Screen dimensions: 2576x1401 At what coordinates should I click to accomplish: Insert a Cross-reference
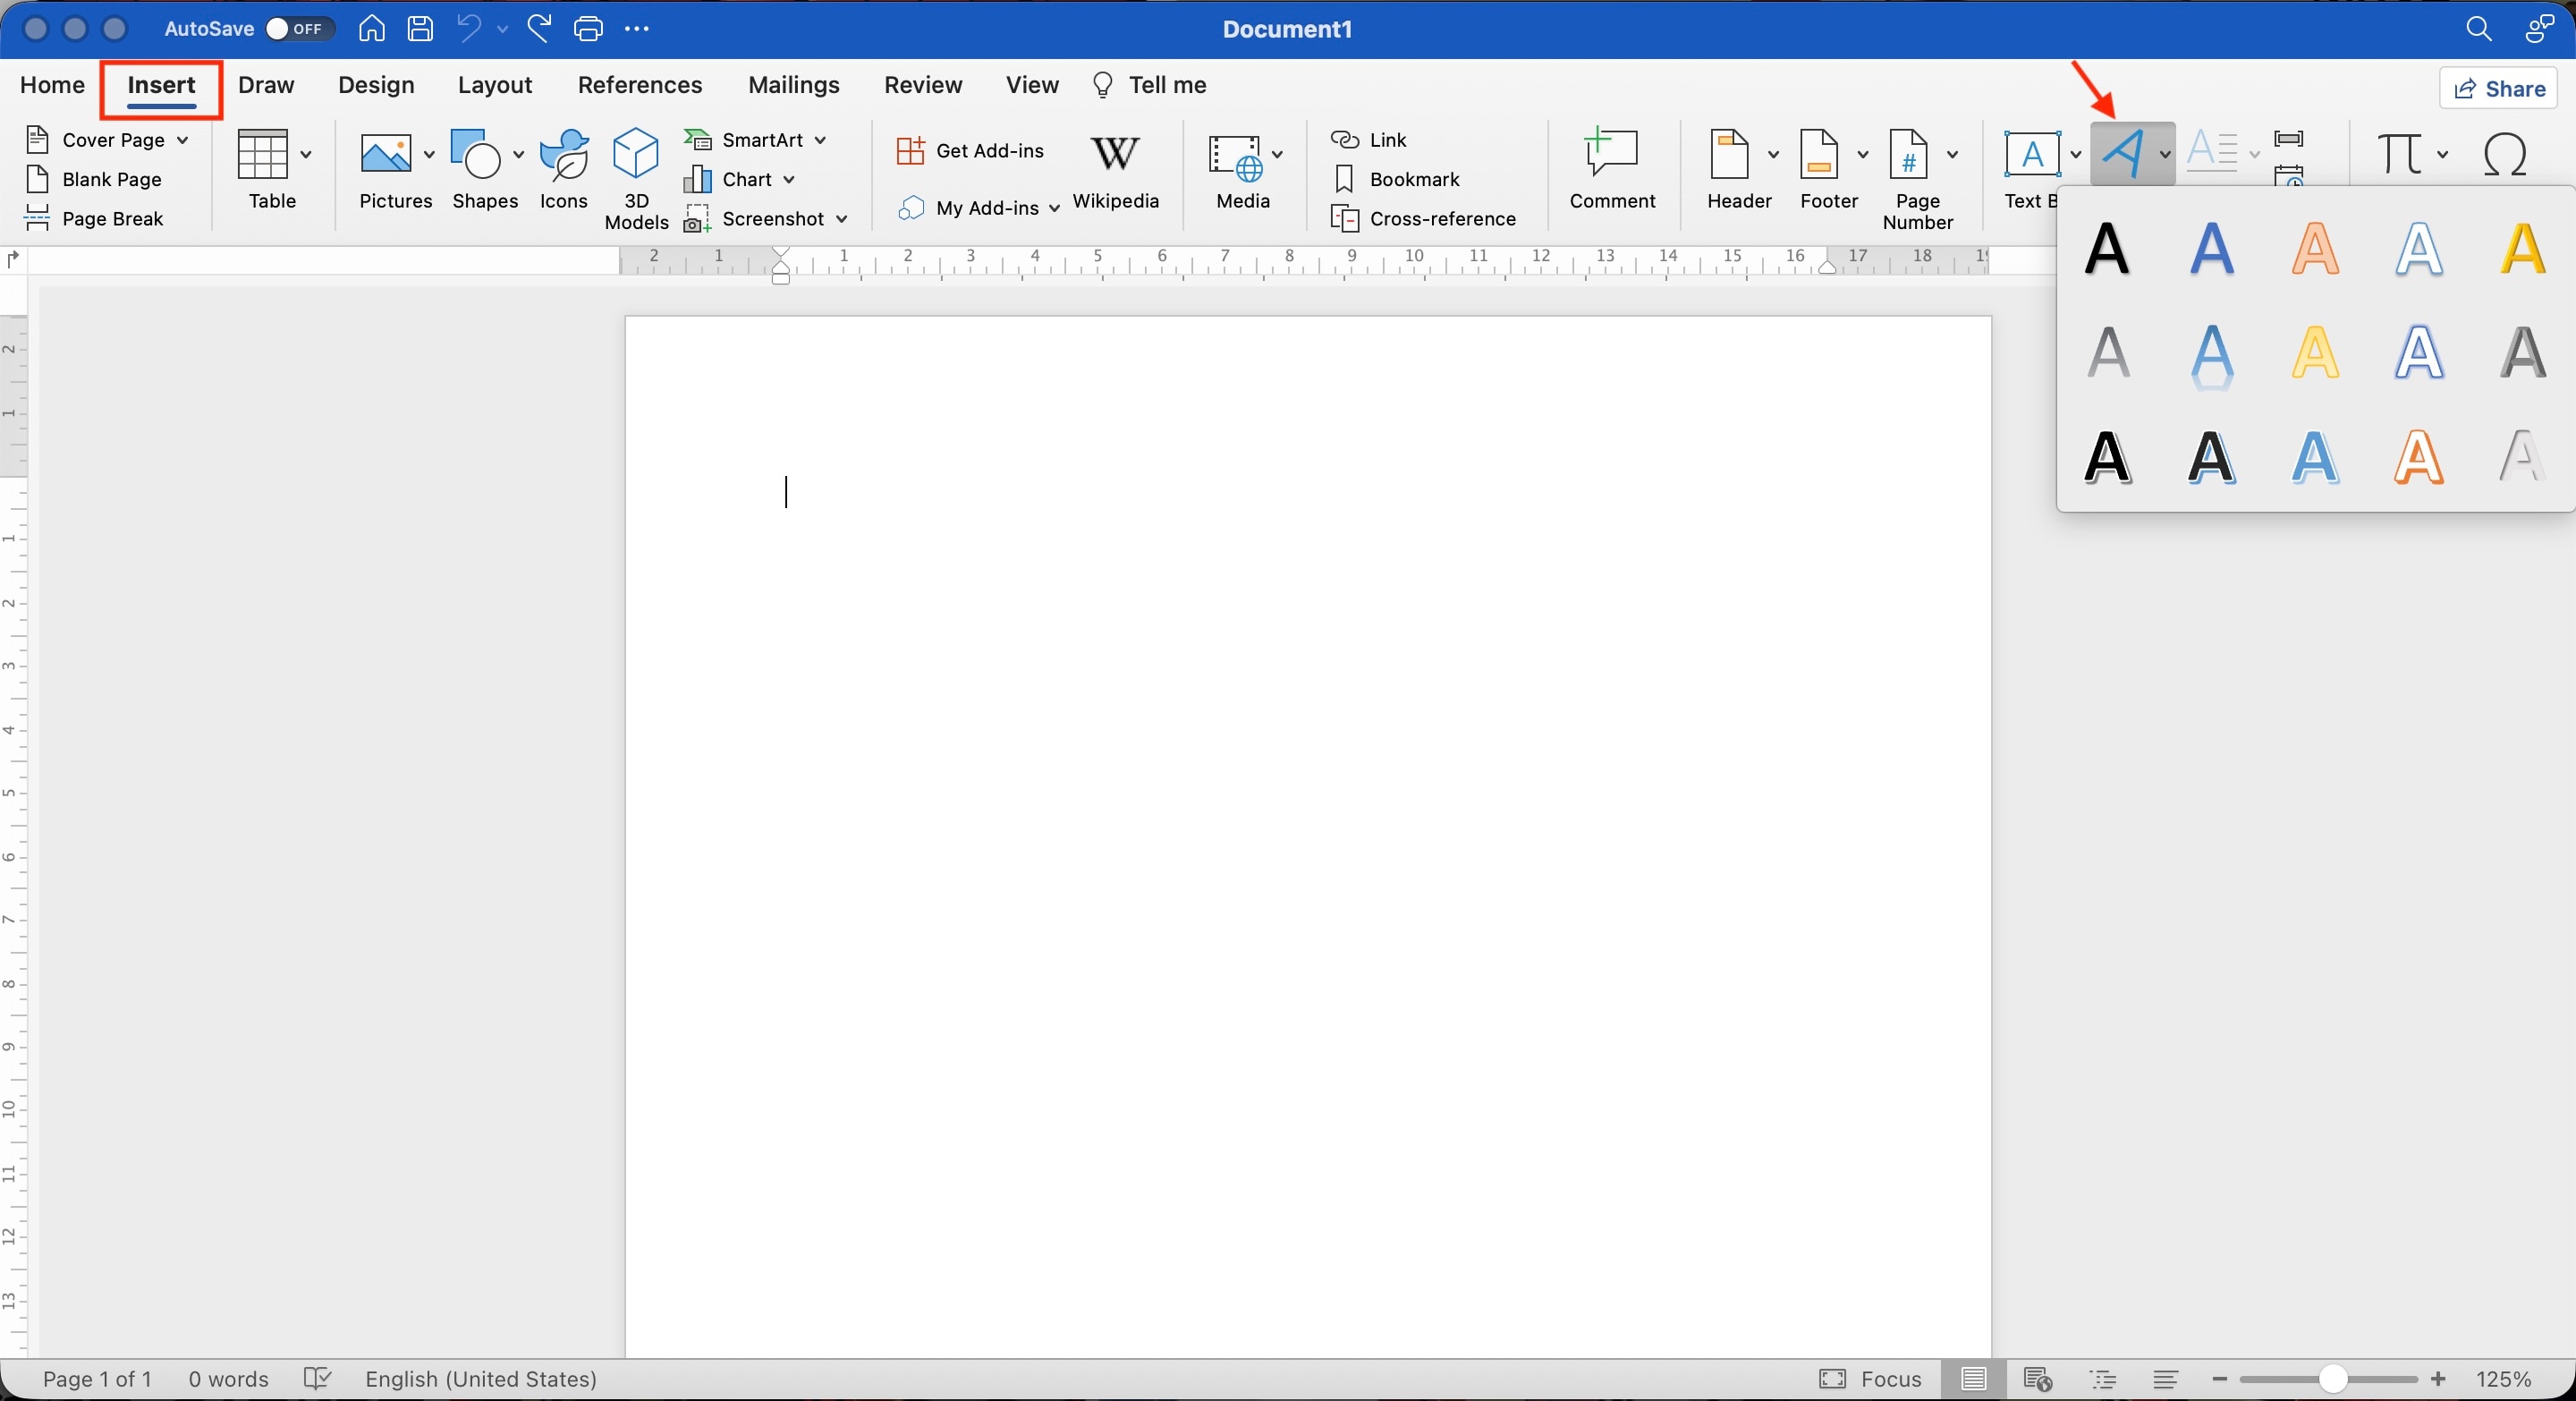click(x=1424, y=218)
